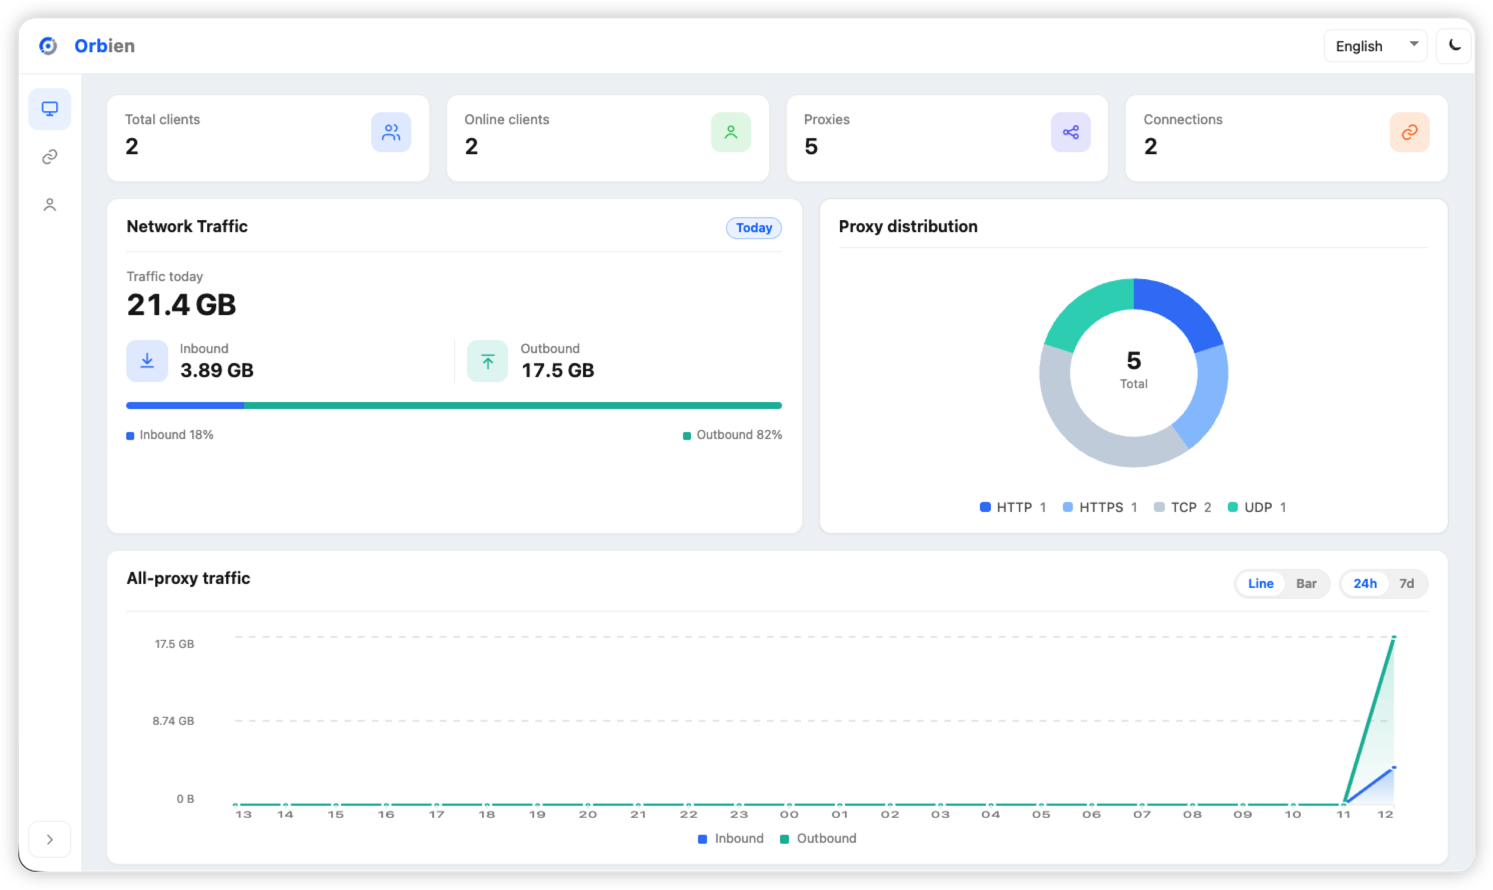Click the Proxy distribution heading
The width and height of the screenshot is (1493, 890).
tap(908, 227)
